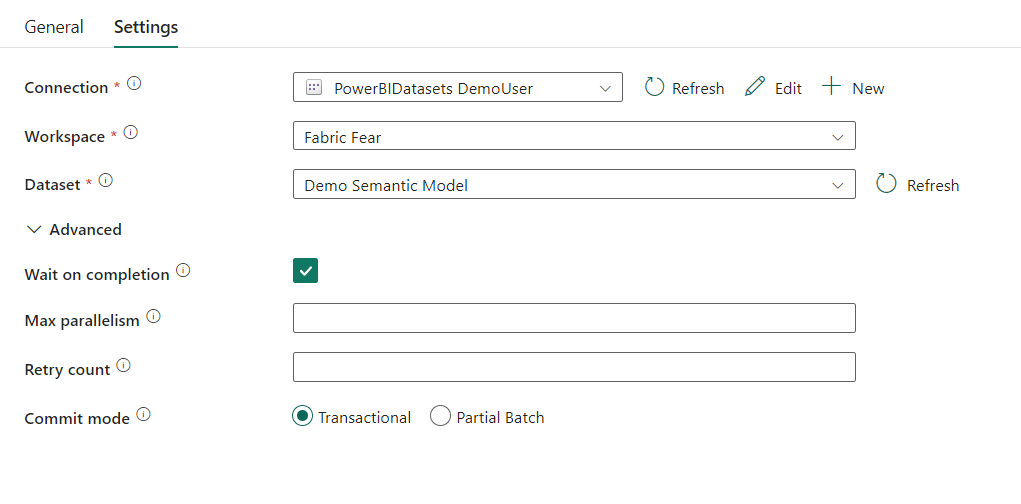This screenshot has height=504, width=1021.
Task: Click the pencil Edit connection icon
Action: (x=756, y=87)
